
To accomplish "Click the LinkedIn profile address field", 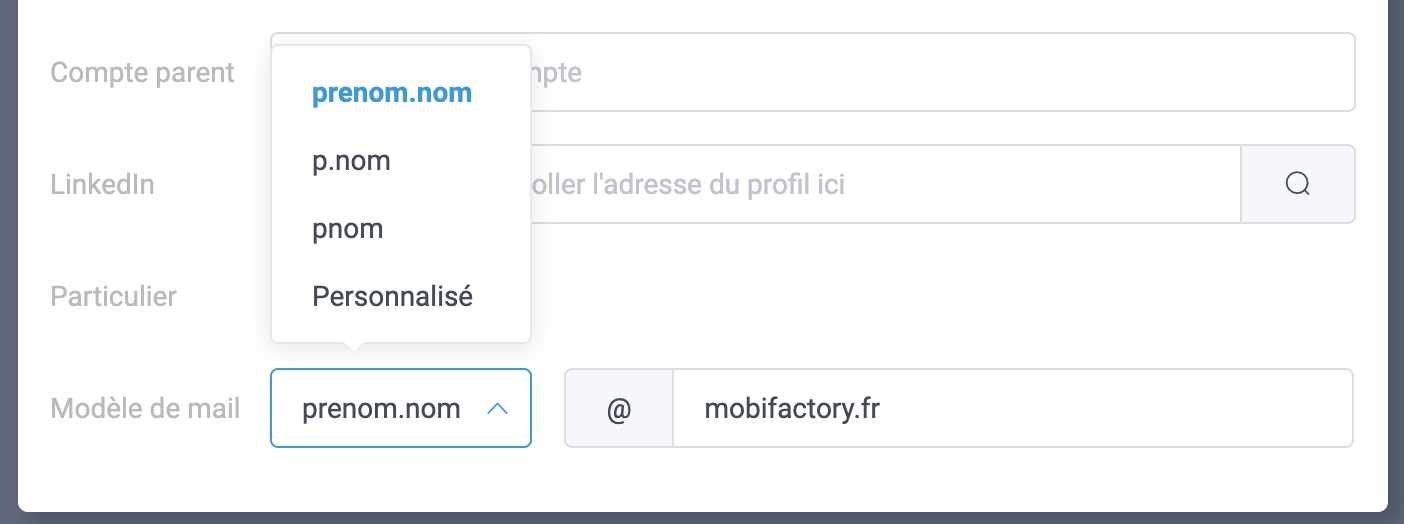I will pyautogui.click(x=880, y=184).
